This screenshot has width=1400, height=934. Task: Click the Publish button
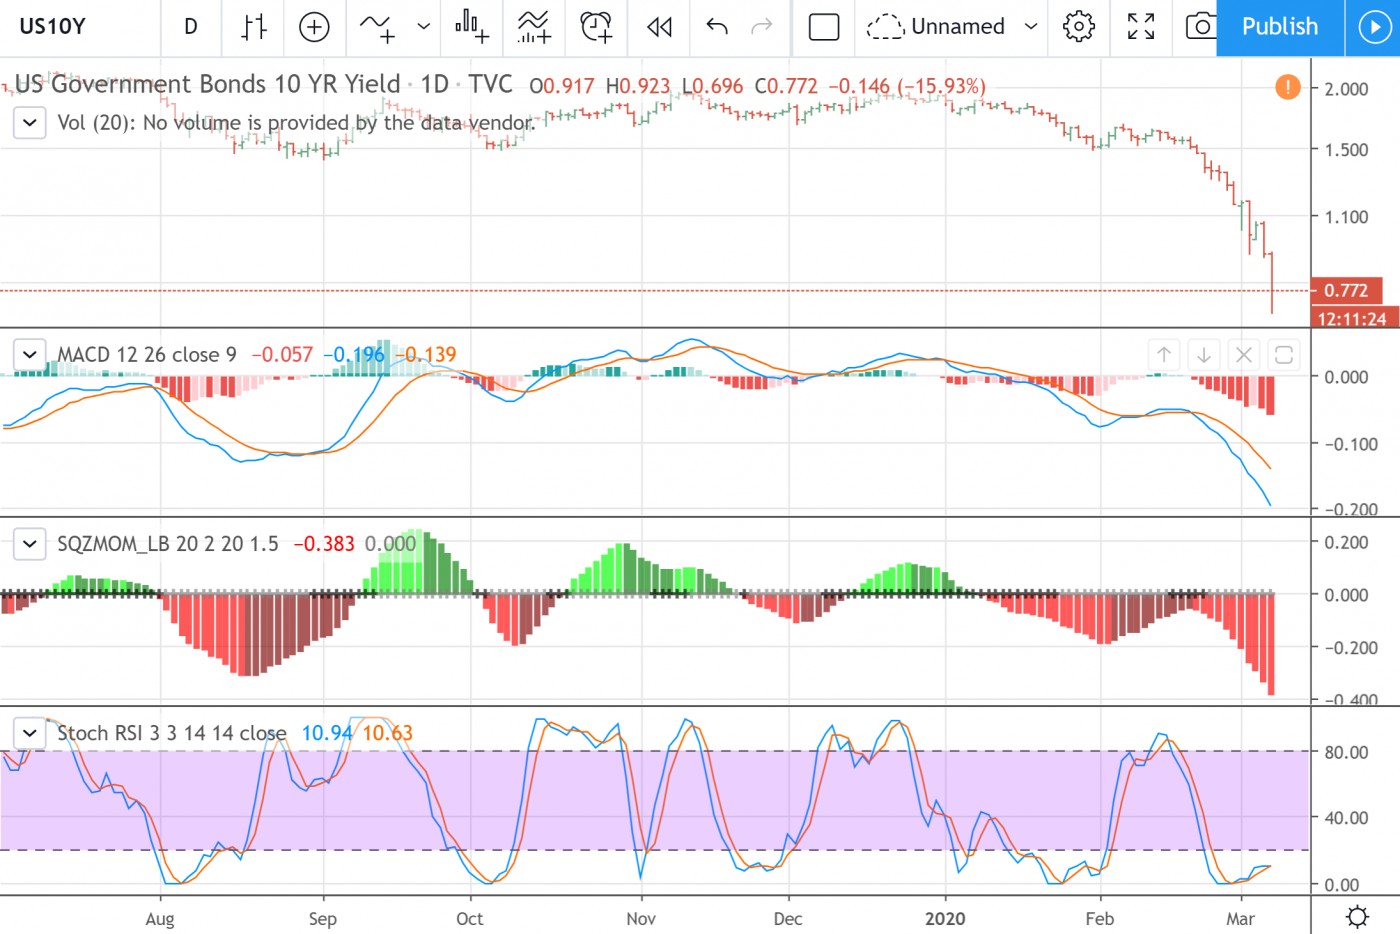click(x=1280, y=27)
